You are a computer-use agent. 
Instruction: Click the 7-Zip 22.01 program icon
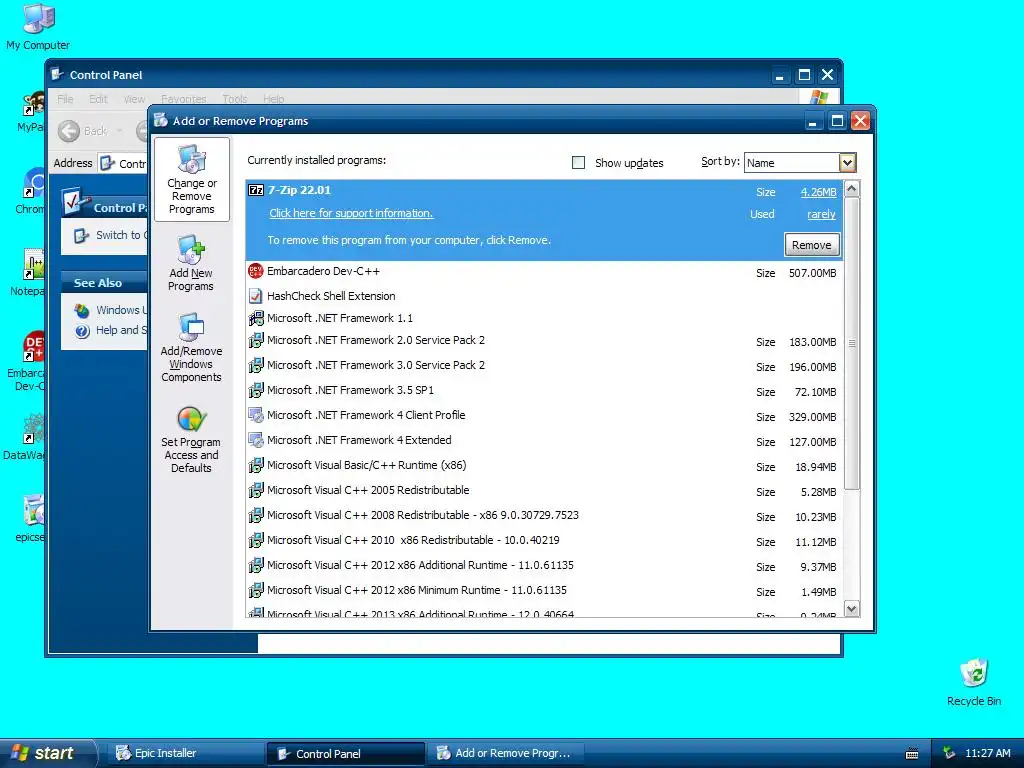pos(256,191)
